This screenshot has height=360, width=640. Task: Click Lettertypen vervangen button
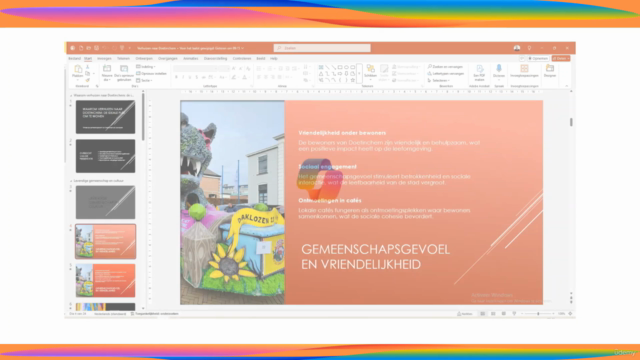pos(446,73)
